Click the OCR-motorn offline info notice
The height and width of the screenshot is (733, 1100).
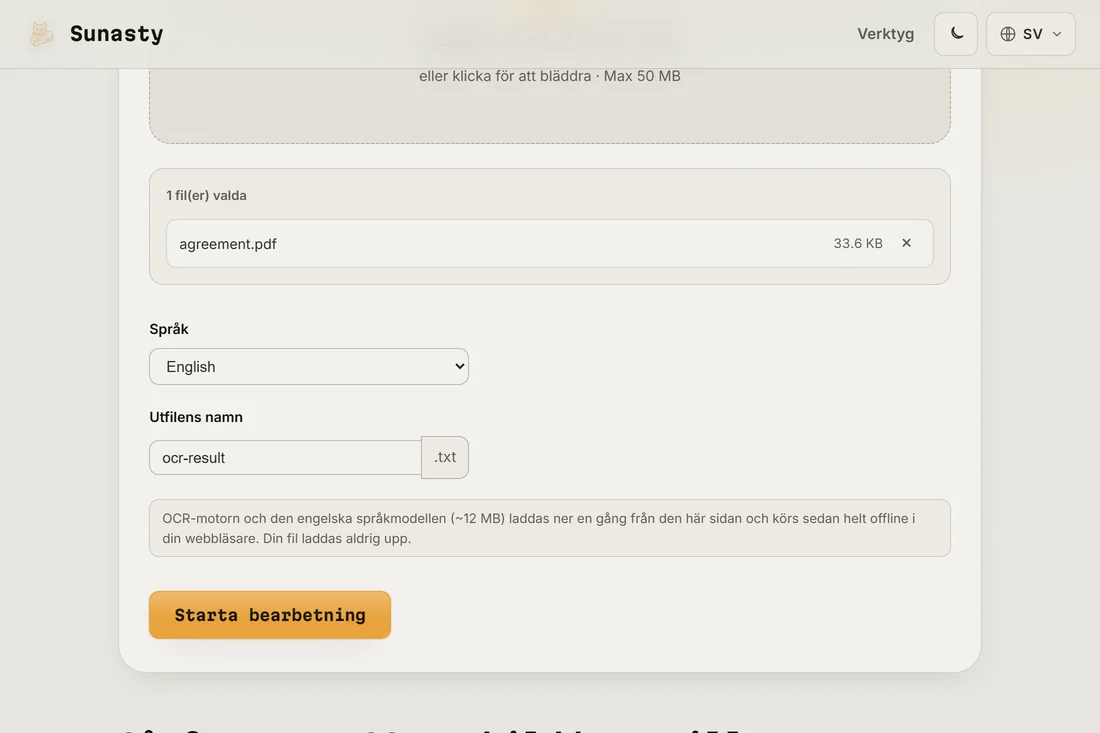pos(549,528)
